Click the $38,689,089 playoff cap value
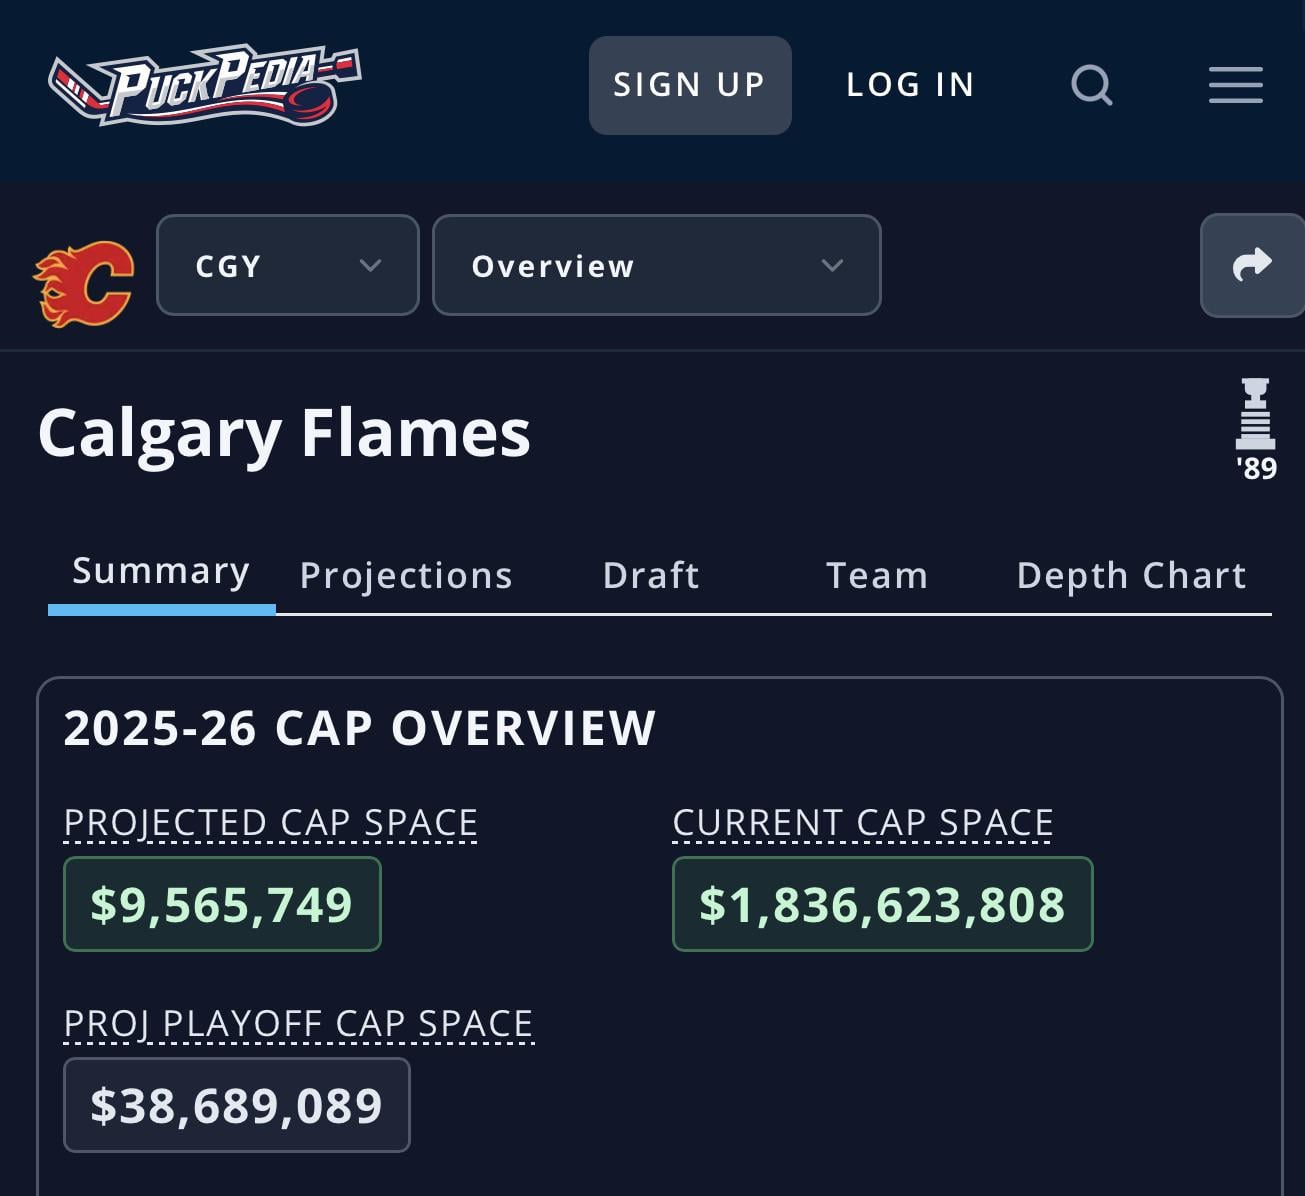 click(x=237, y=1105)
